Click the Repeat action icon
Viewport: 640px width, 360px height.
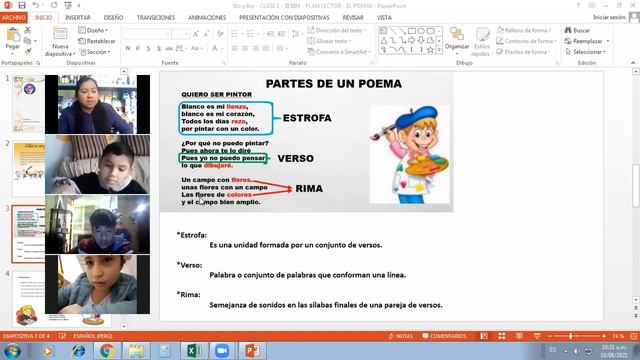tap(54, 5)
